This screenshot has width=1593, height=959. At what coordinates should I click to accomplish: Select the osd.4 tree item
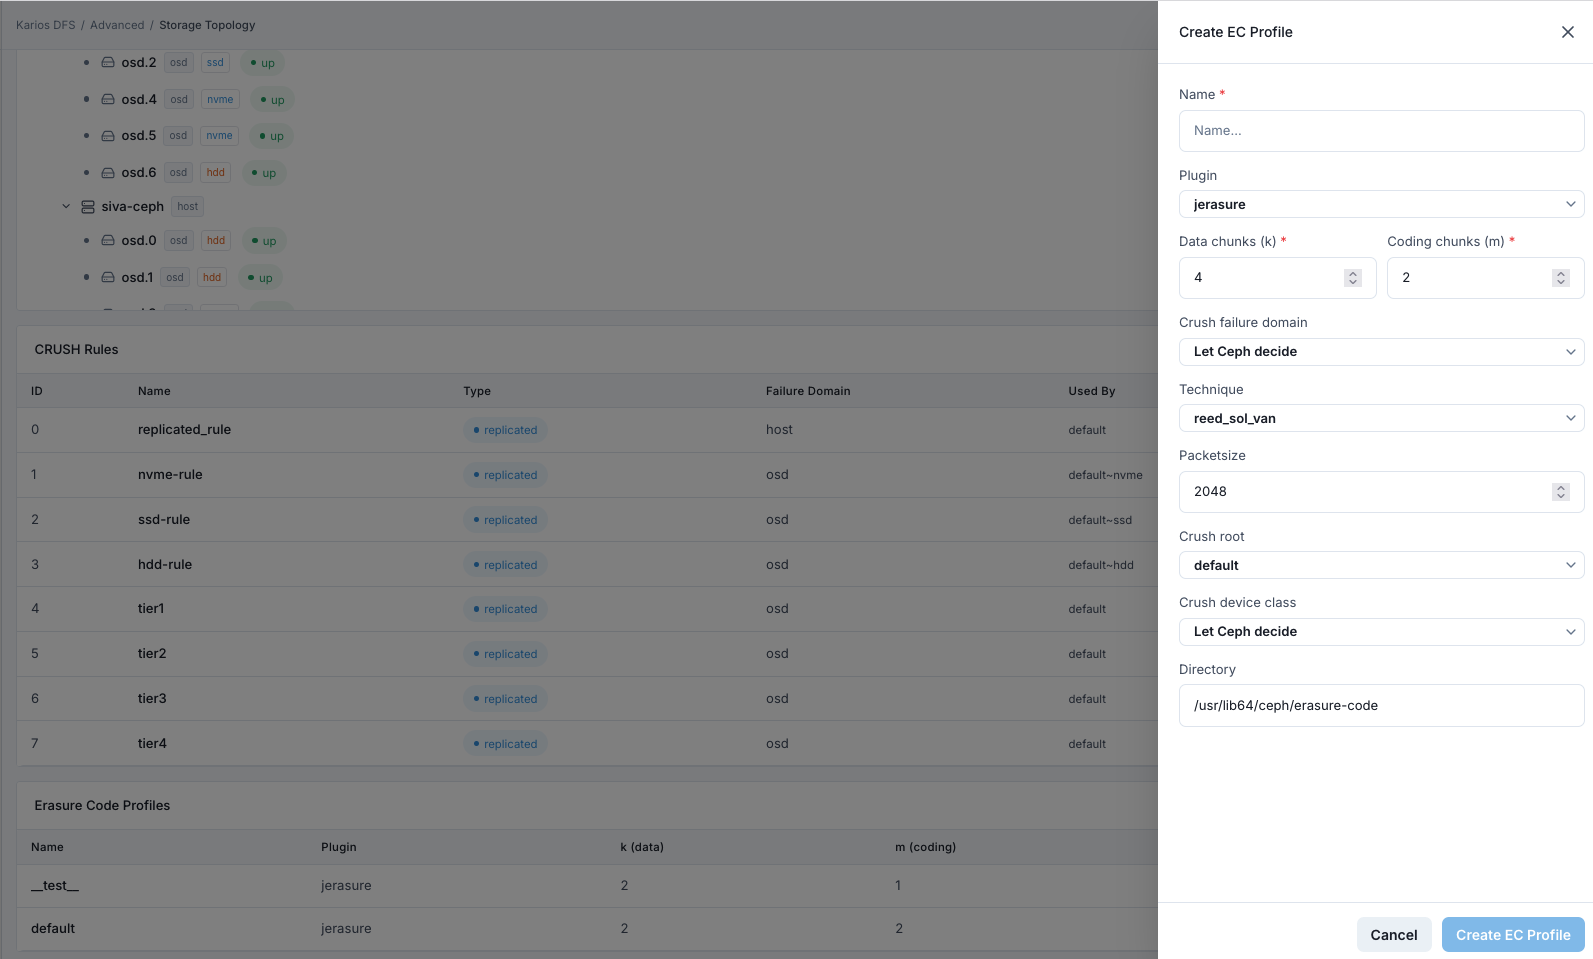point(139,100)
